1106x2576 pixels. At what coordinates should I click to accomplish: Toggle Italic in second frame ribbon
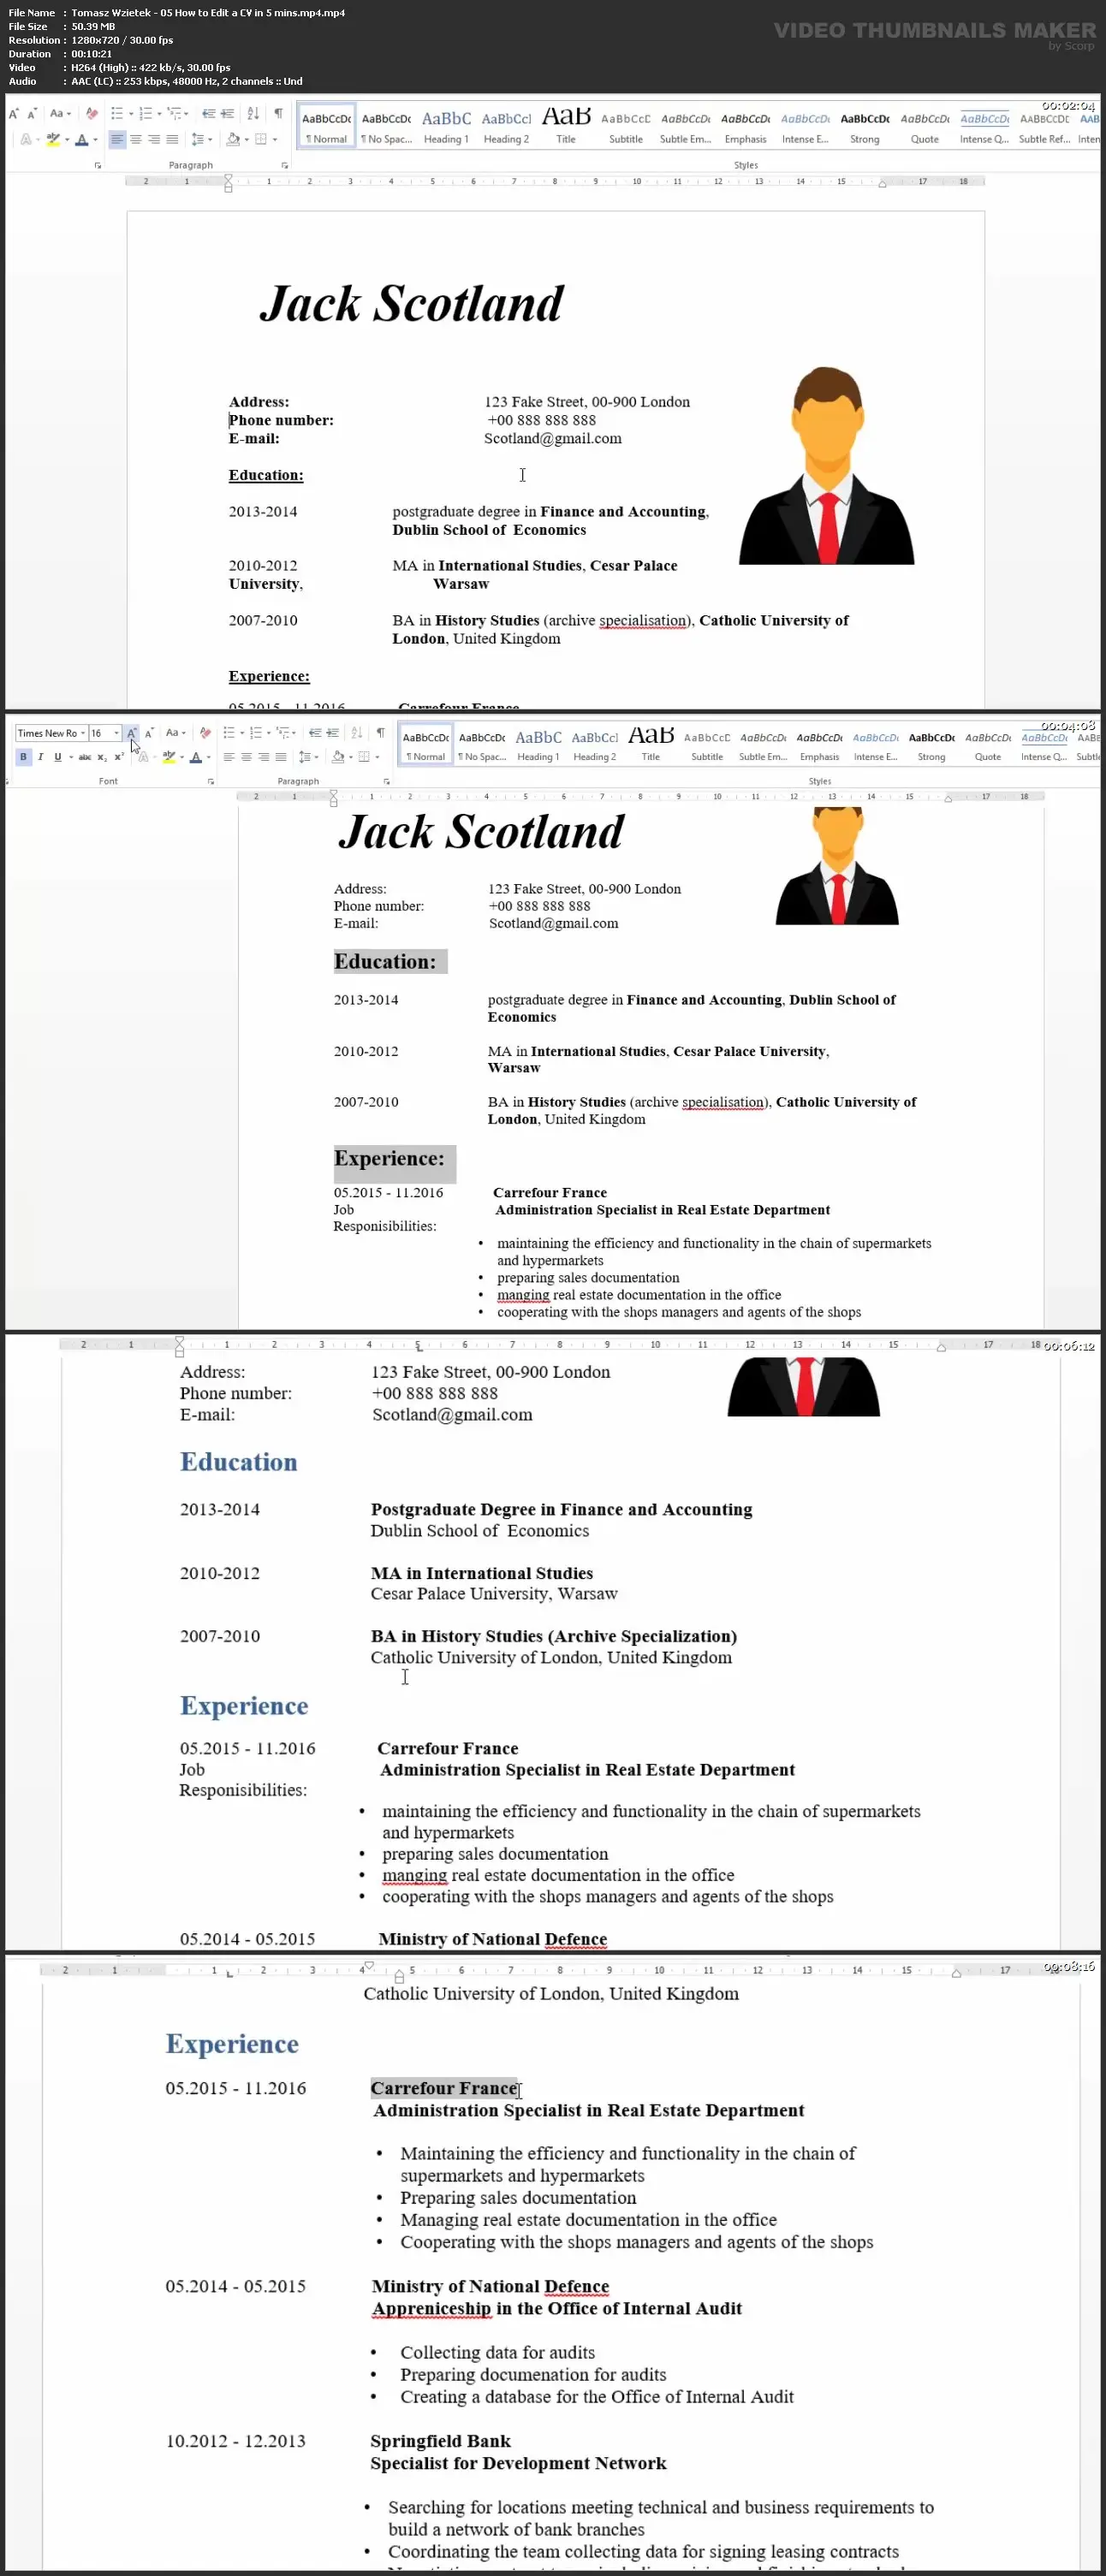40,757
